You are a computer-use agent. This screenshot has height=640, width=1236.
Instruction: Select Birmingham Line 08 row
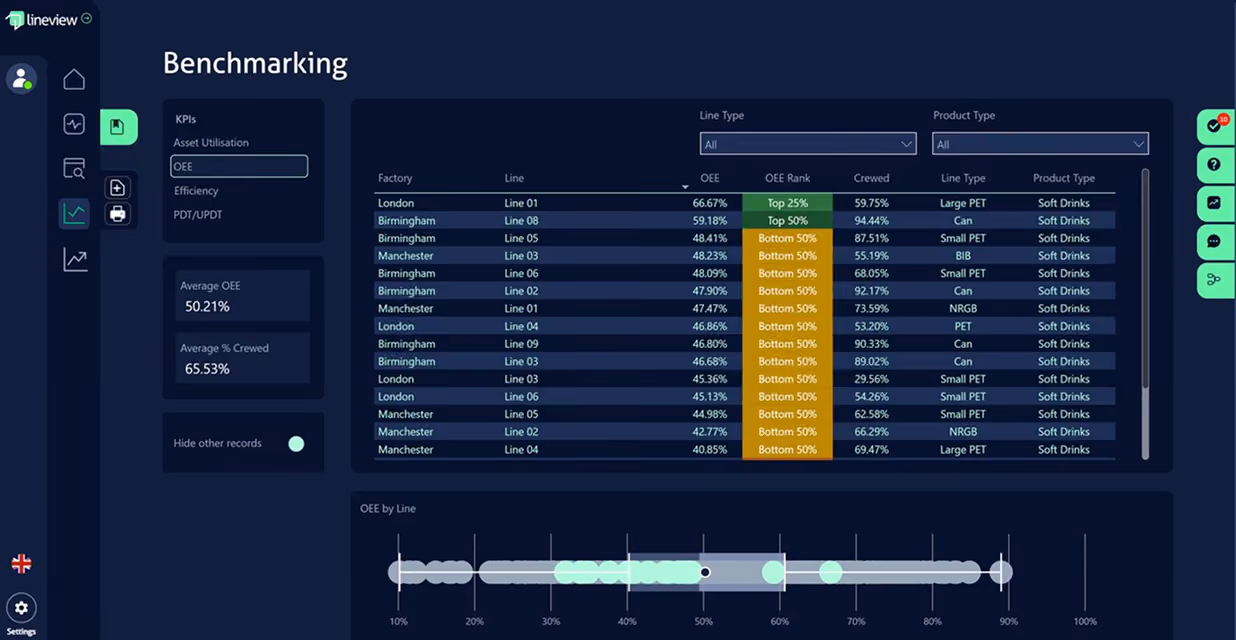(x=744, y=221)
